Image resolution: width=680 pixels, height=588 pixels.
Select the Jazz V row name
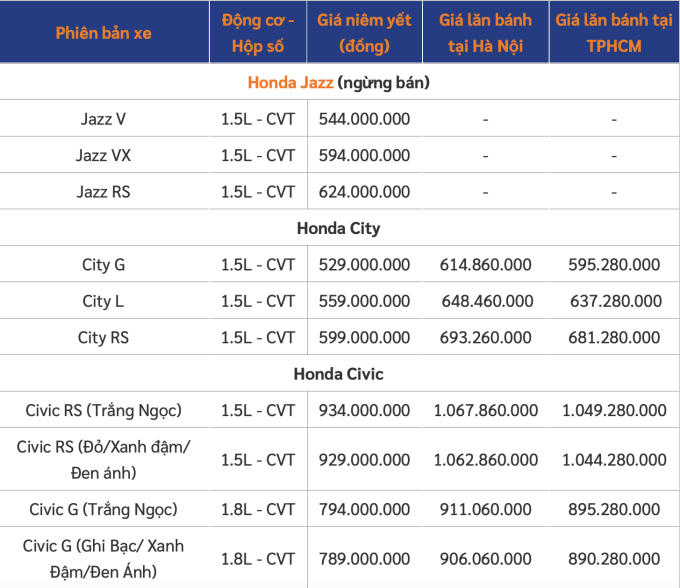click(x=103, y=119)
